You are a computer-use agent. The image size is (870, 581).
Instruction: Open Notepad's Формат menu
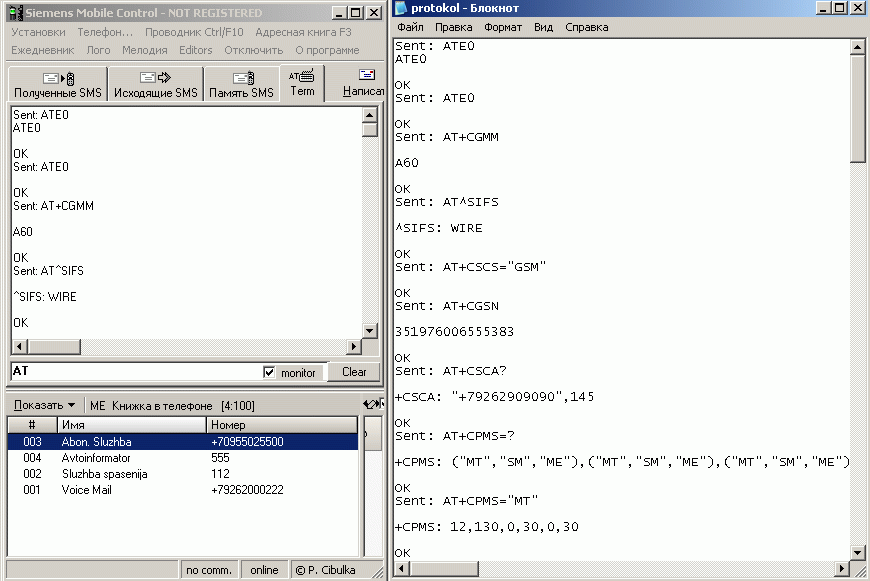503,27
